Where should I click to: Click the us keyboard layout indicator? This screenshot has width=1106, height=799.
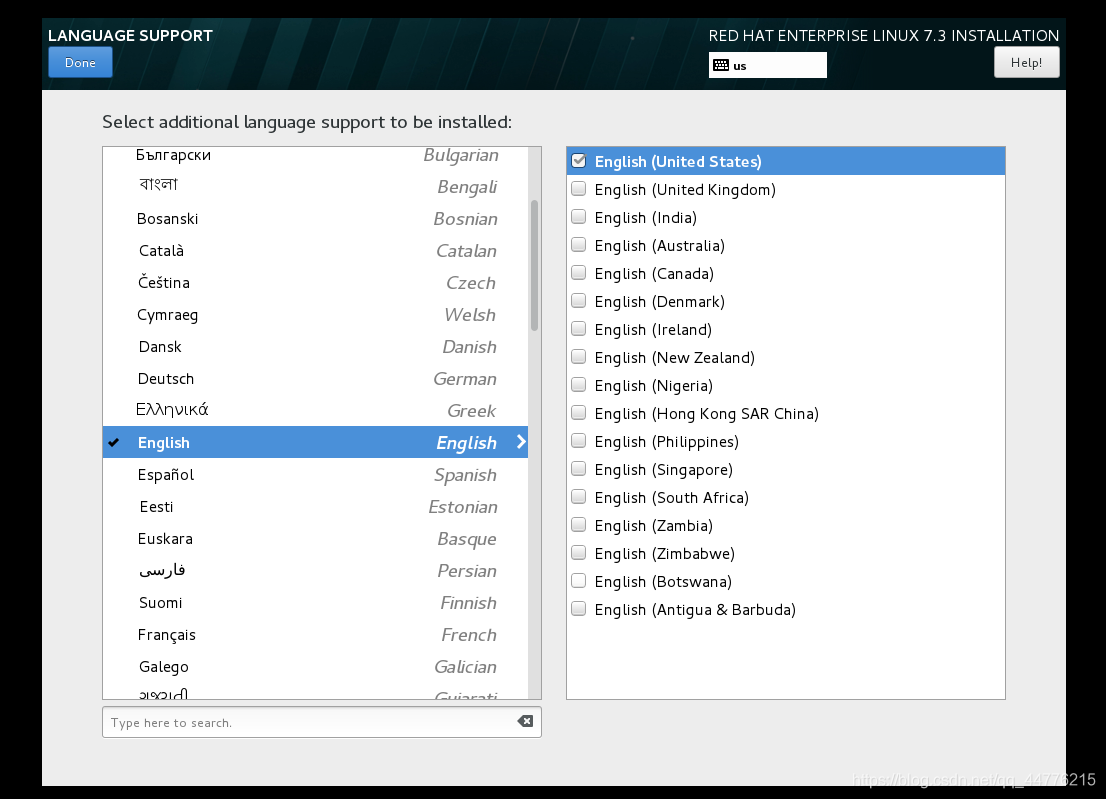[767, 66]
